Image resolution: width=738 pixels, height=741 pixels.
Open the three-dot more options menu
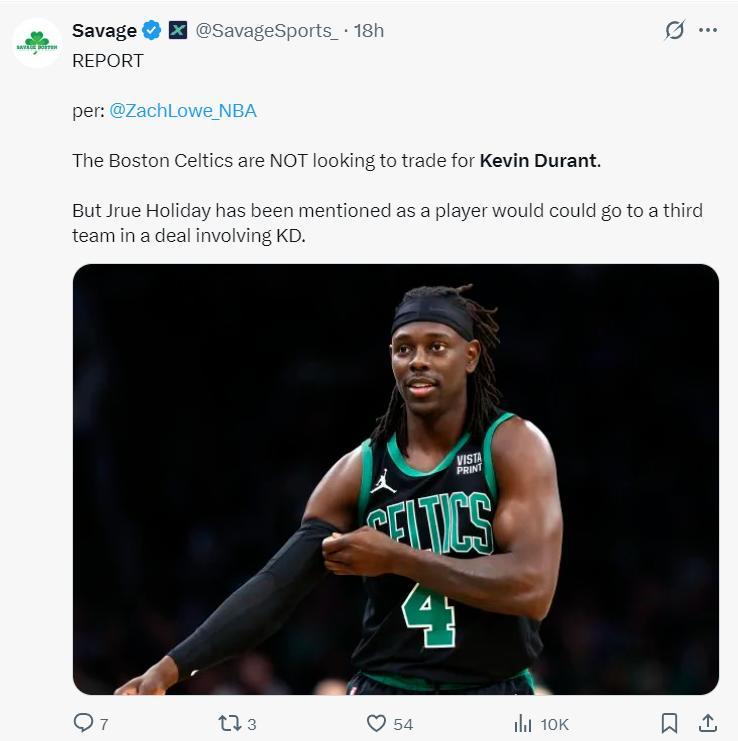tap(708, 30)
